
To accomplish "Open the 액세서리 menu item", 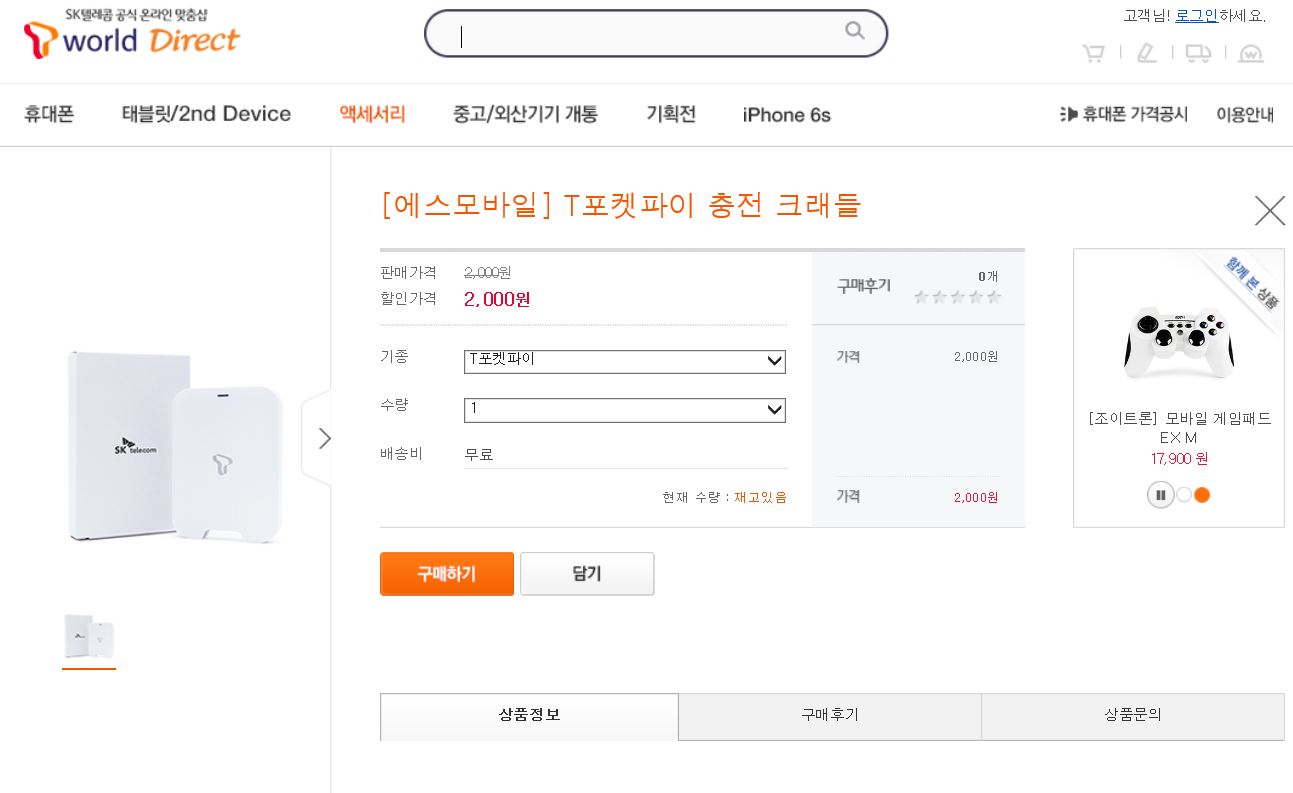I will click(x=372, y=114).
